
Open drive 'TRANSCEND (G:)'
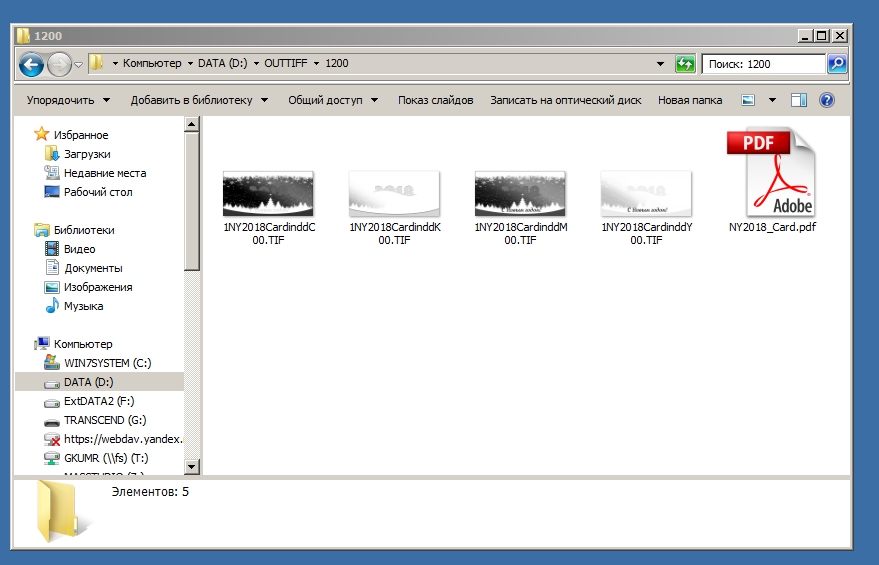pos(95,420)
